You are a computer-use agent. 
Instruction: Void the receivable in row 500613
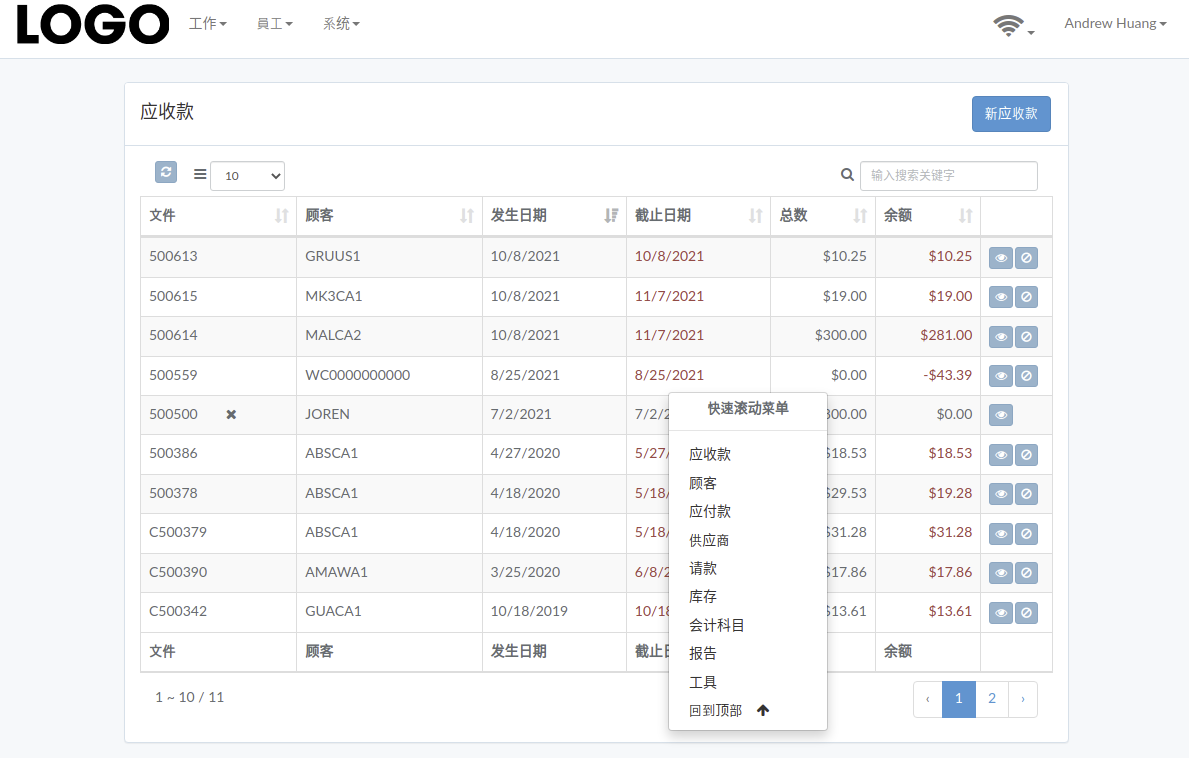click(x=1026, y=258)
